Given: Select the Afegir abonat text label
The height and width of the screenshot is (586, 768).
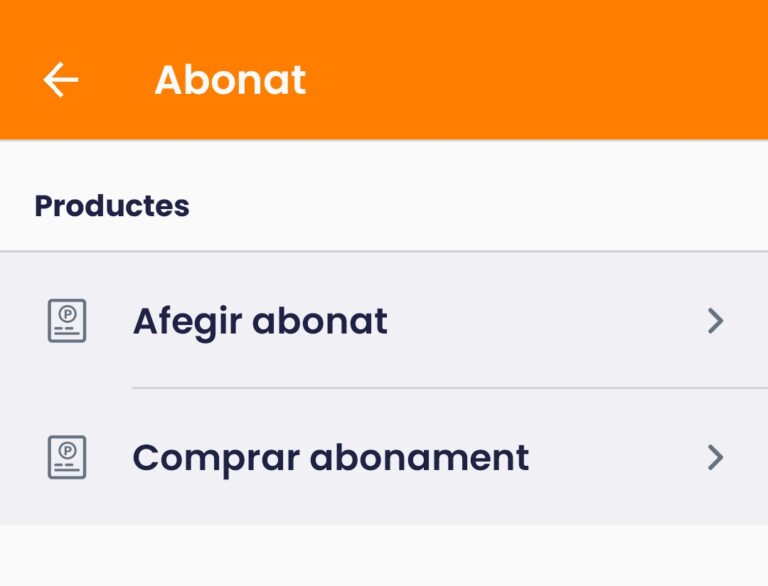Looking at the screenshot, I should click(260, 322).
